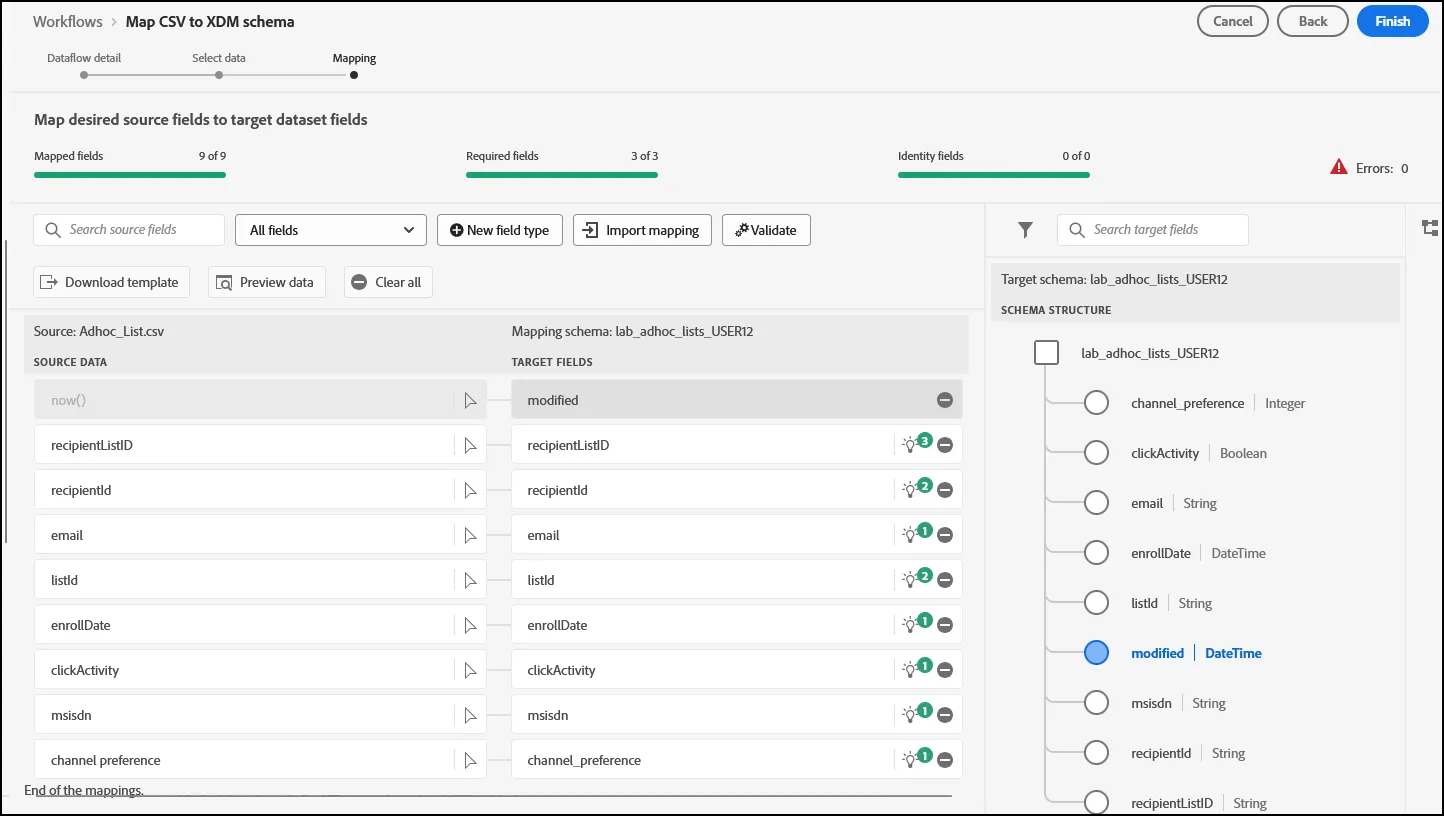
Task: Select the channel_preference schema field radio
Action: point(1097,403)
